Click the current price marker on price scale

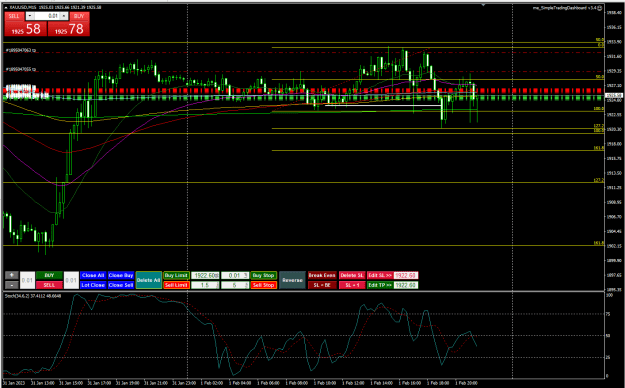point(614,95)
